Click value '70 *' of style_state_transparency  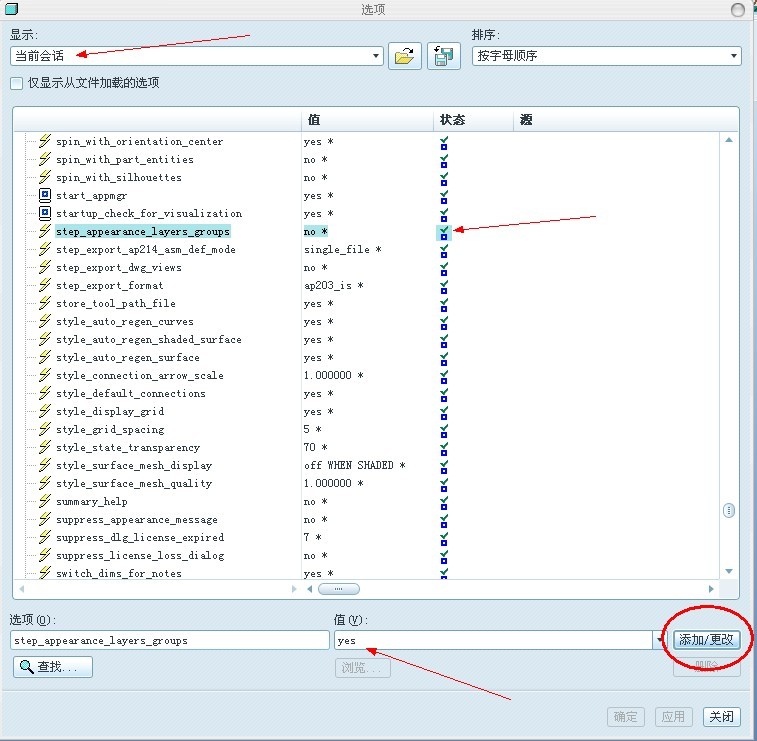316,447
